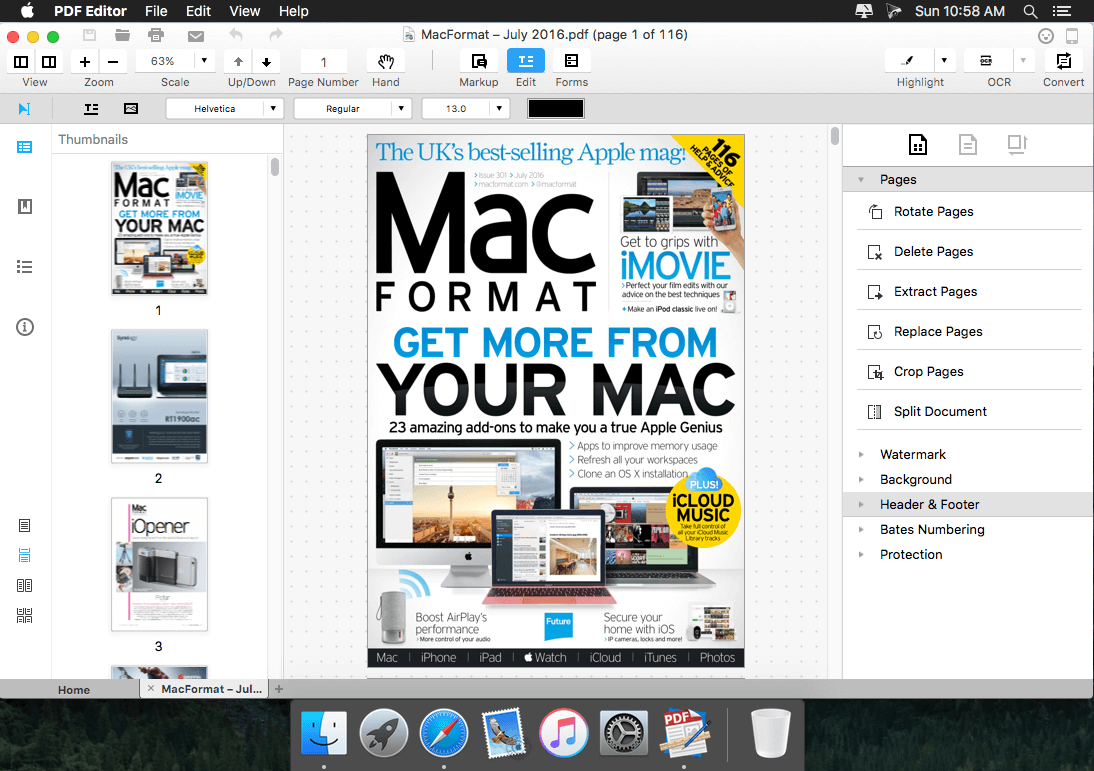Image resolution: width=1094 pixels, height=771 pixels.
Task: Select the Highlight pen tool
Action: 908,61
